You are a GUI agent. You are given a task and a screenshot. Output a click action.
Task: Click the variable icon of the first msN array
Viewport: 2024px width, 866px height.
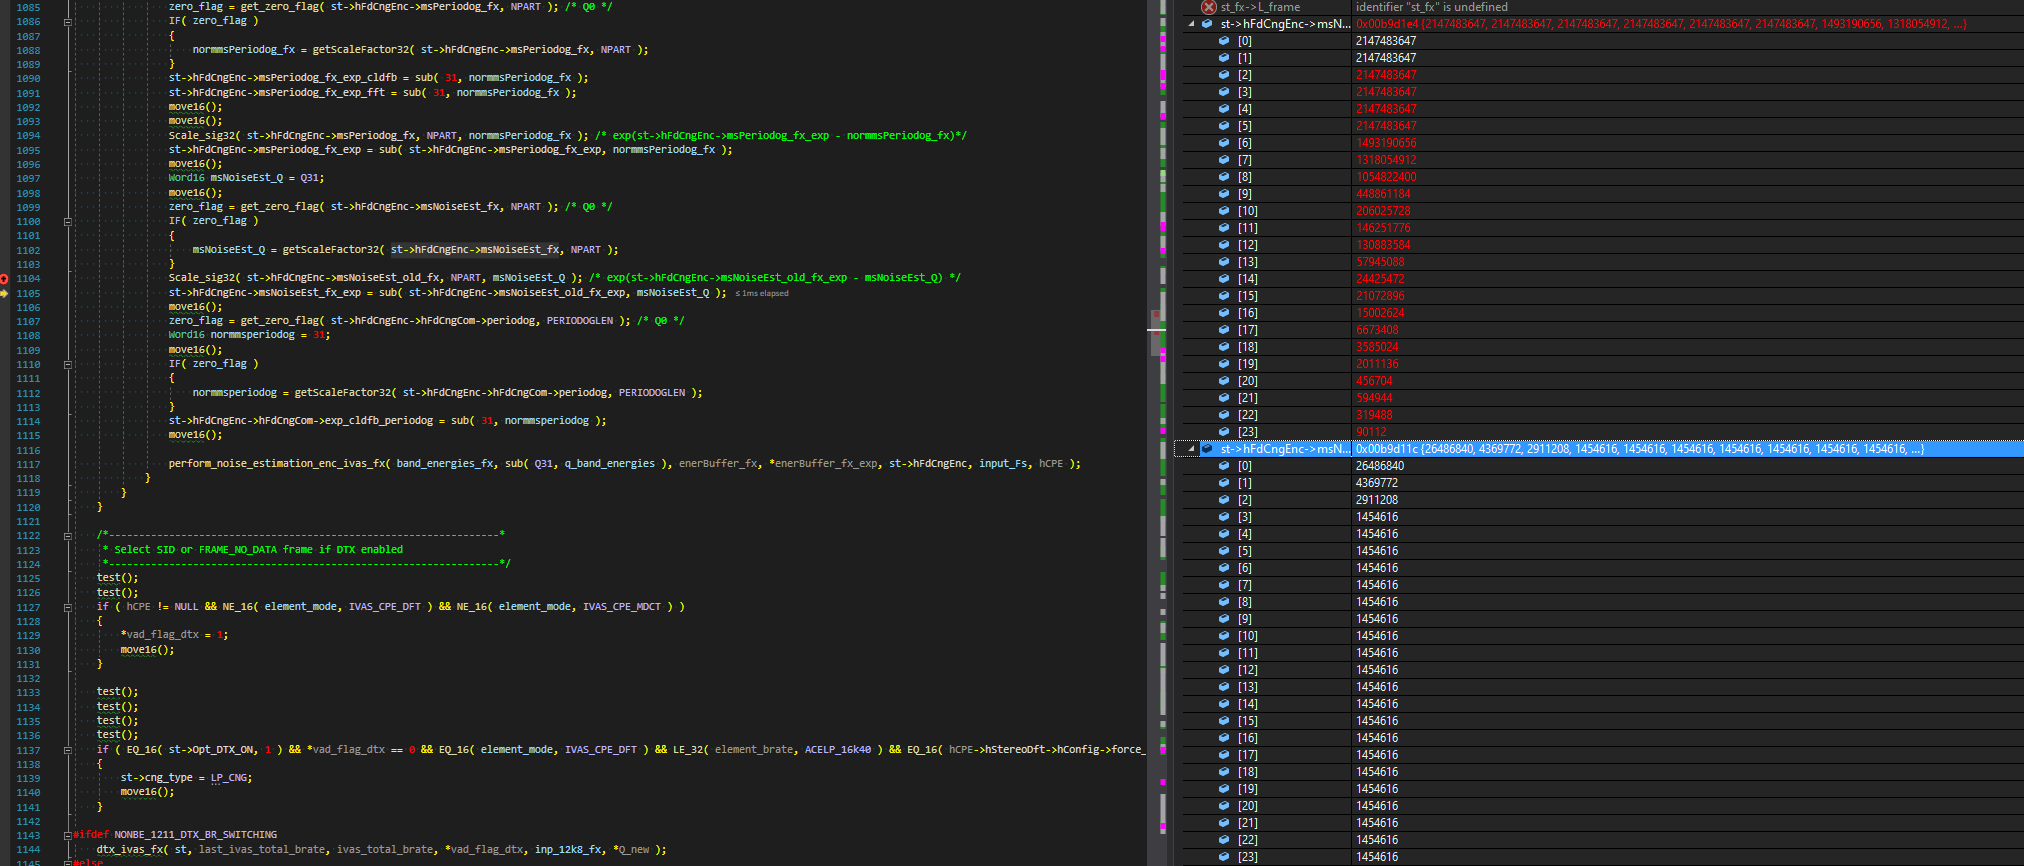click(x=1207, y=24)
